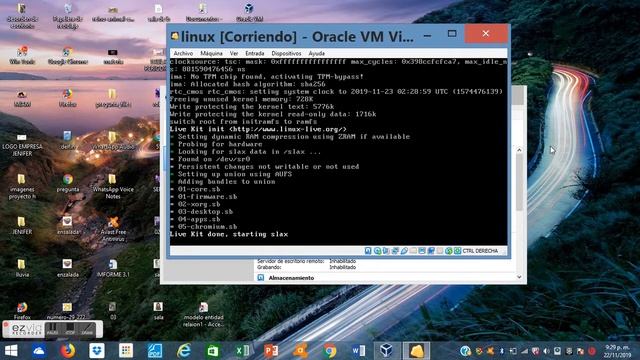Select the WhatsApp Voice Notes folder on the desktop
This screenshot has width=640, height=360.
pos(113,186)
